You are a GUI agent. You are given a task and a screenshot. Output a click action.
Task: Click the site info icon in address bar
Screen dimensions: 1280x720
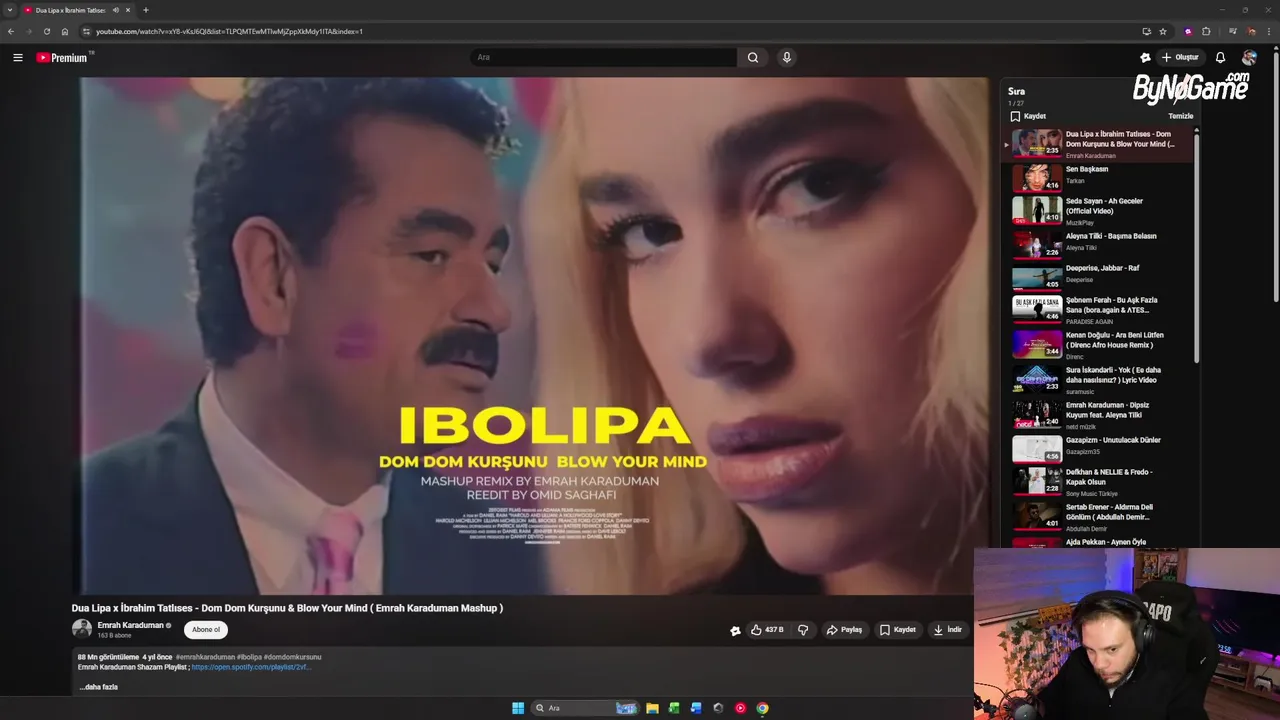point(86,31)
